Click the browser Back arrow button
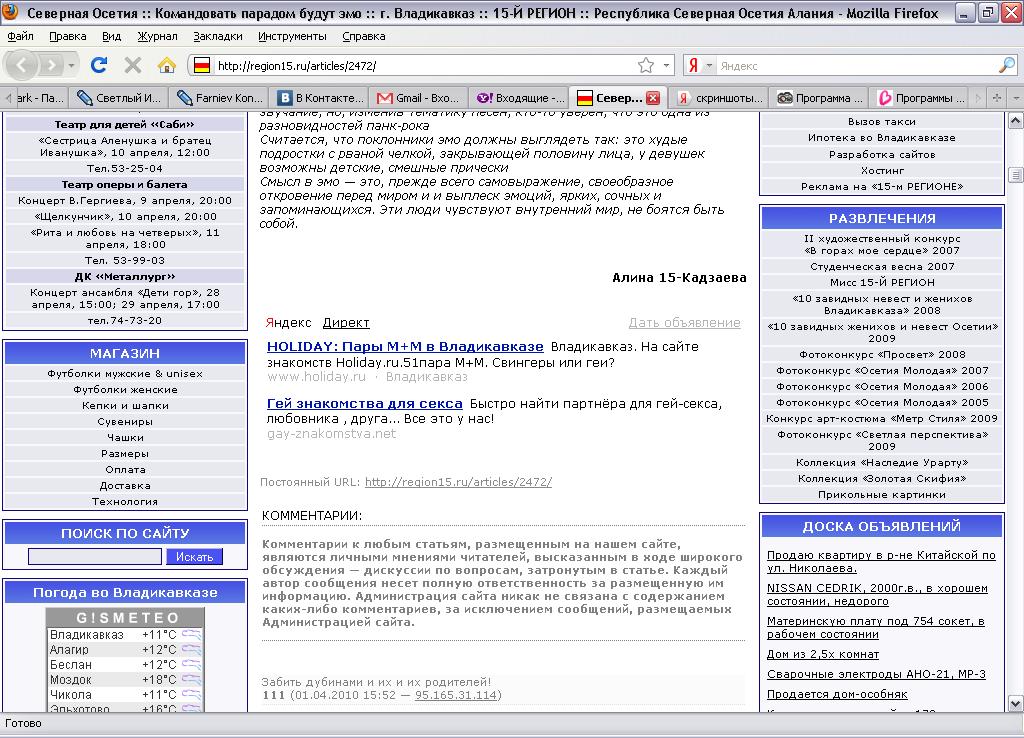Viewport: 1024px width, 738px height. pos(22,66)
